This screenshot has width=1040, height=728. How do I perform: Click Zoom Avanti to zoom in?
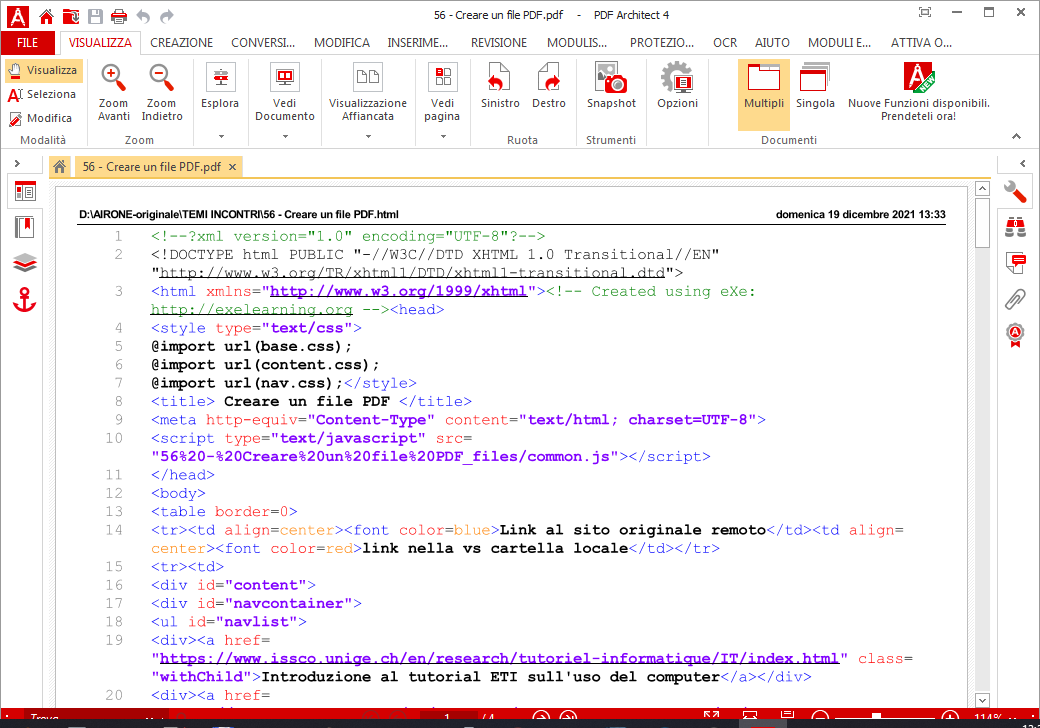click(x=113, y=92)
